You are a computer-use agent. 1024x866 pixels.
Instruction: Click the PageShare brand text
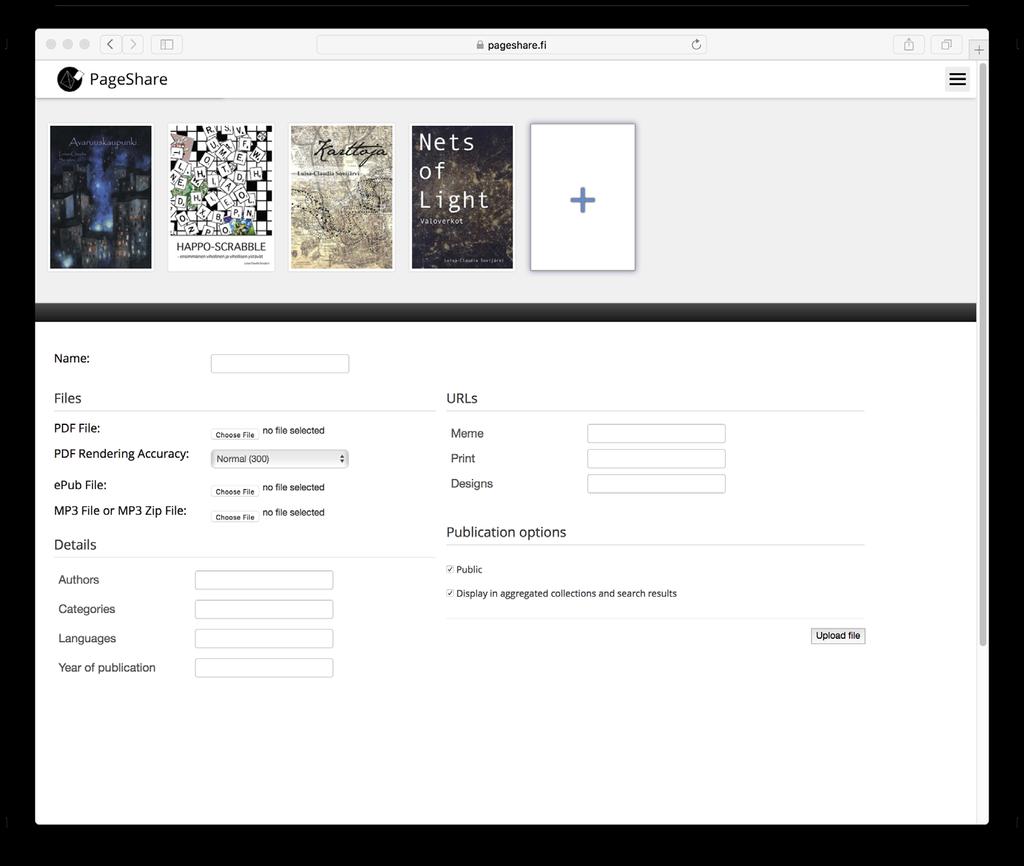click(128, 79)
